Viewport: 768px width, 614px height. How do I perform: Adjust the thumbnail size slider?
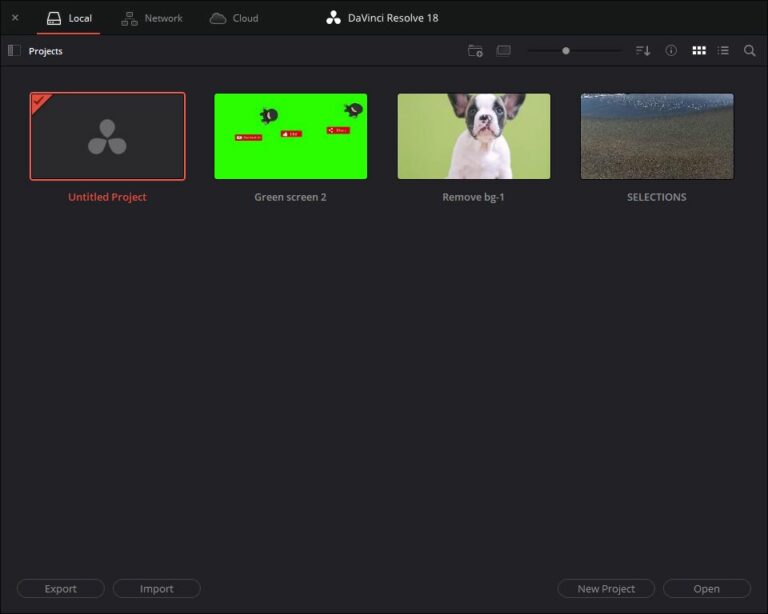[566, 50]
